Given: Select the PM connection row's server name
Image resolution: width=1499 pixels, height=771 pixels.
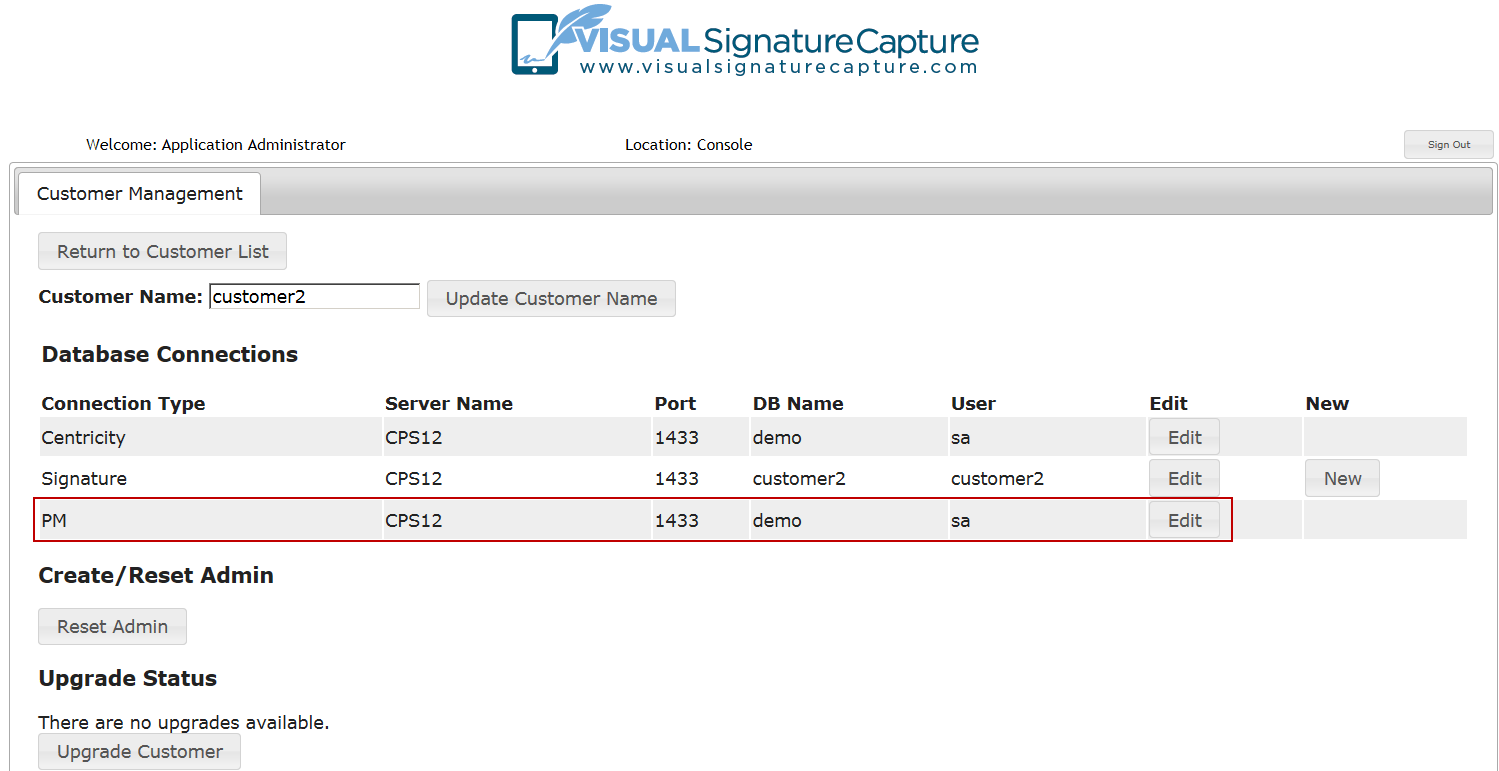Looking at the screenshot, I should click(x=413, y=520).
